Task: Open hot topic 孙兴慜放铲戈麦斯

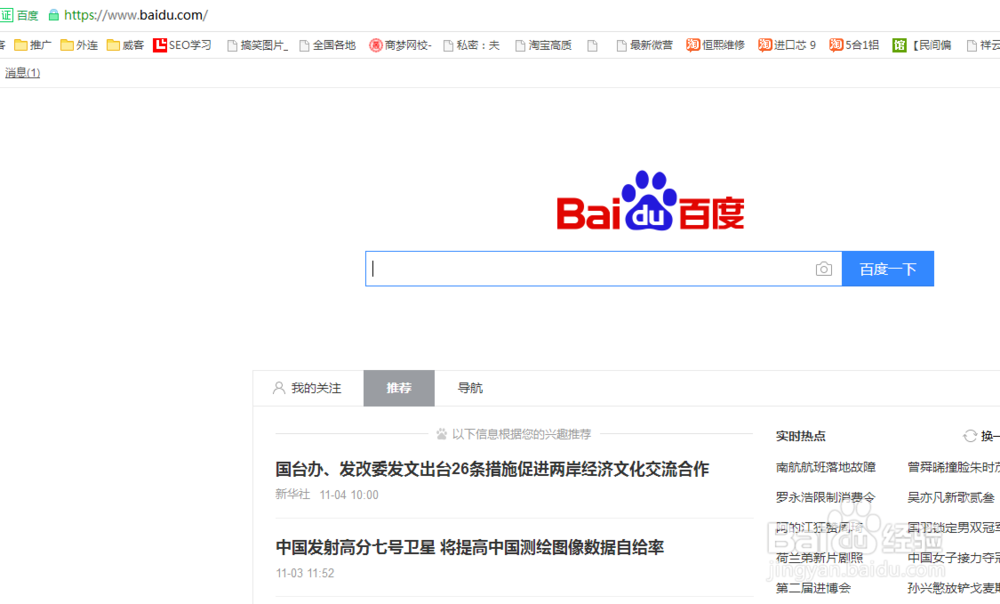Action: 953,587
